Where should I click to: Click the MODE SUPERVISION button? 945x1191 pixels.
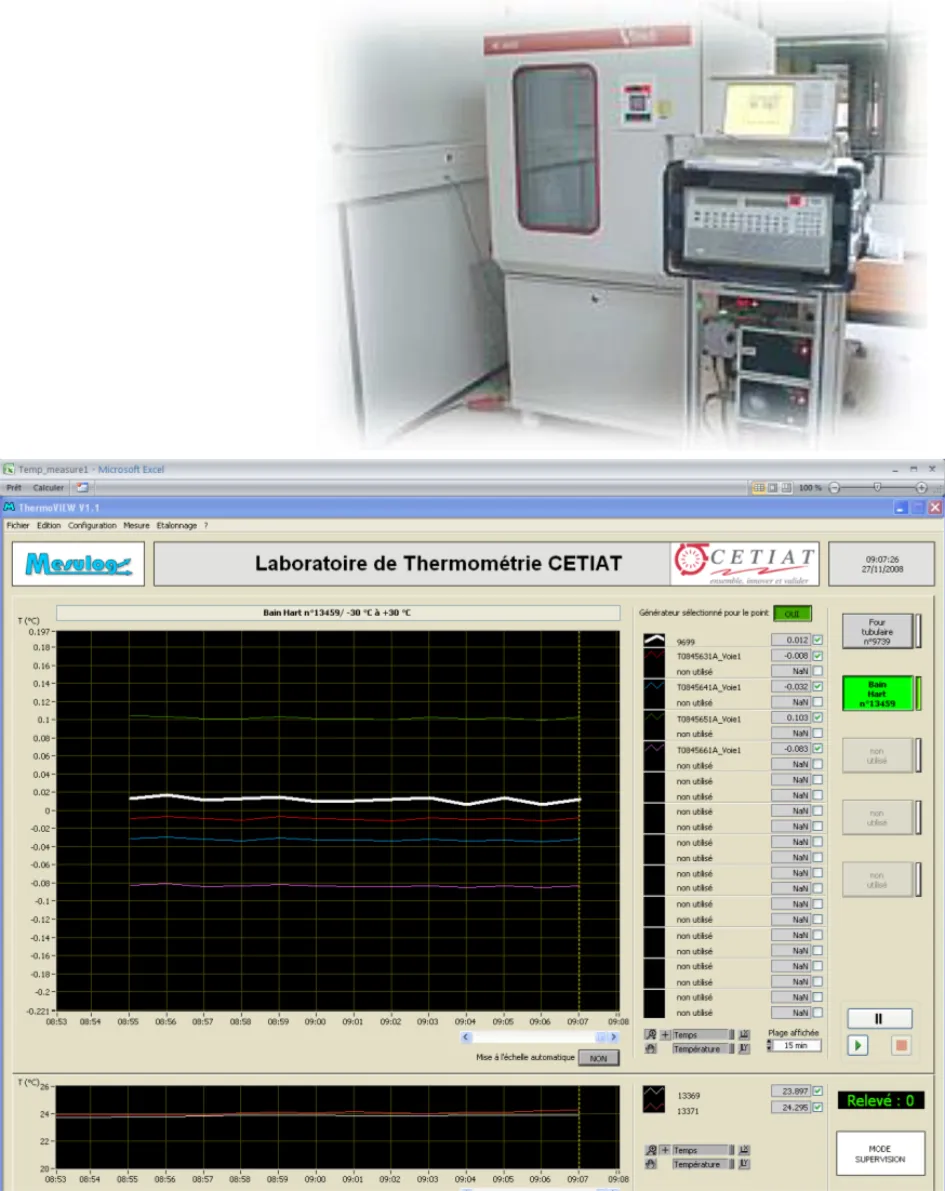pyautogui.click(x=880, y=1154)
